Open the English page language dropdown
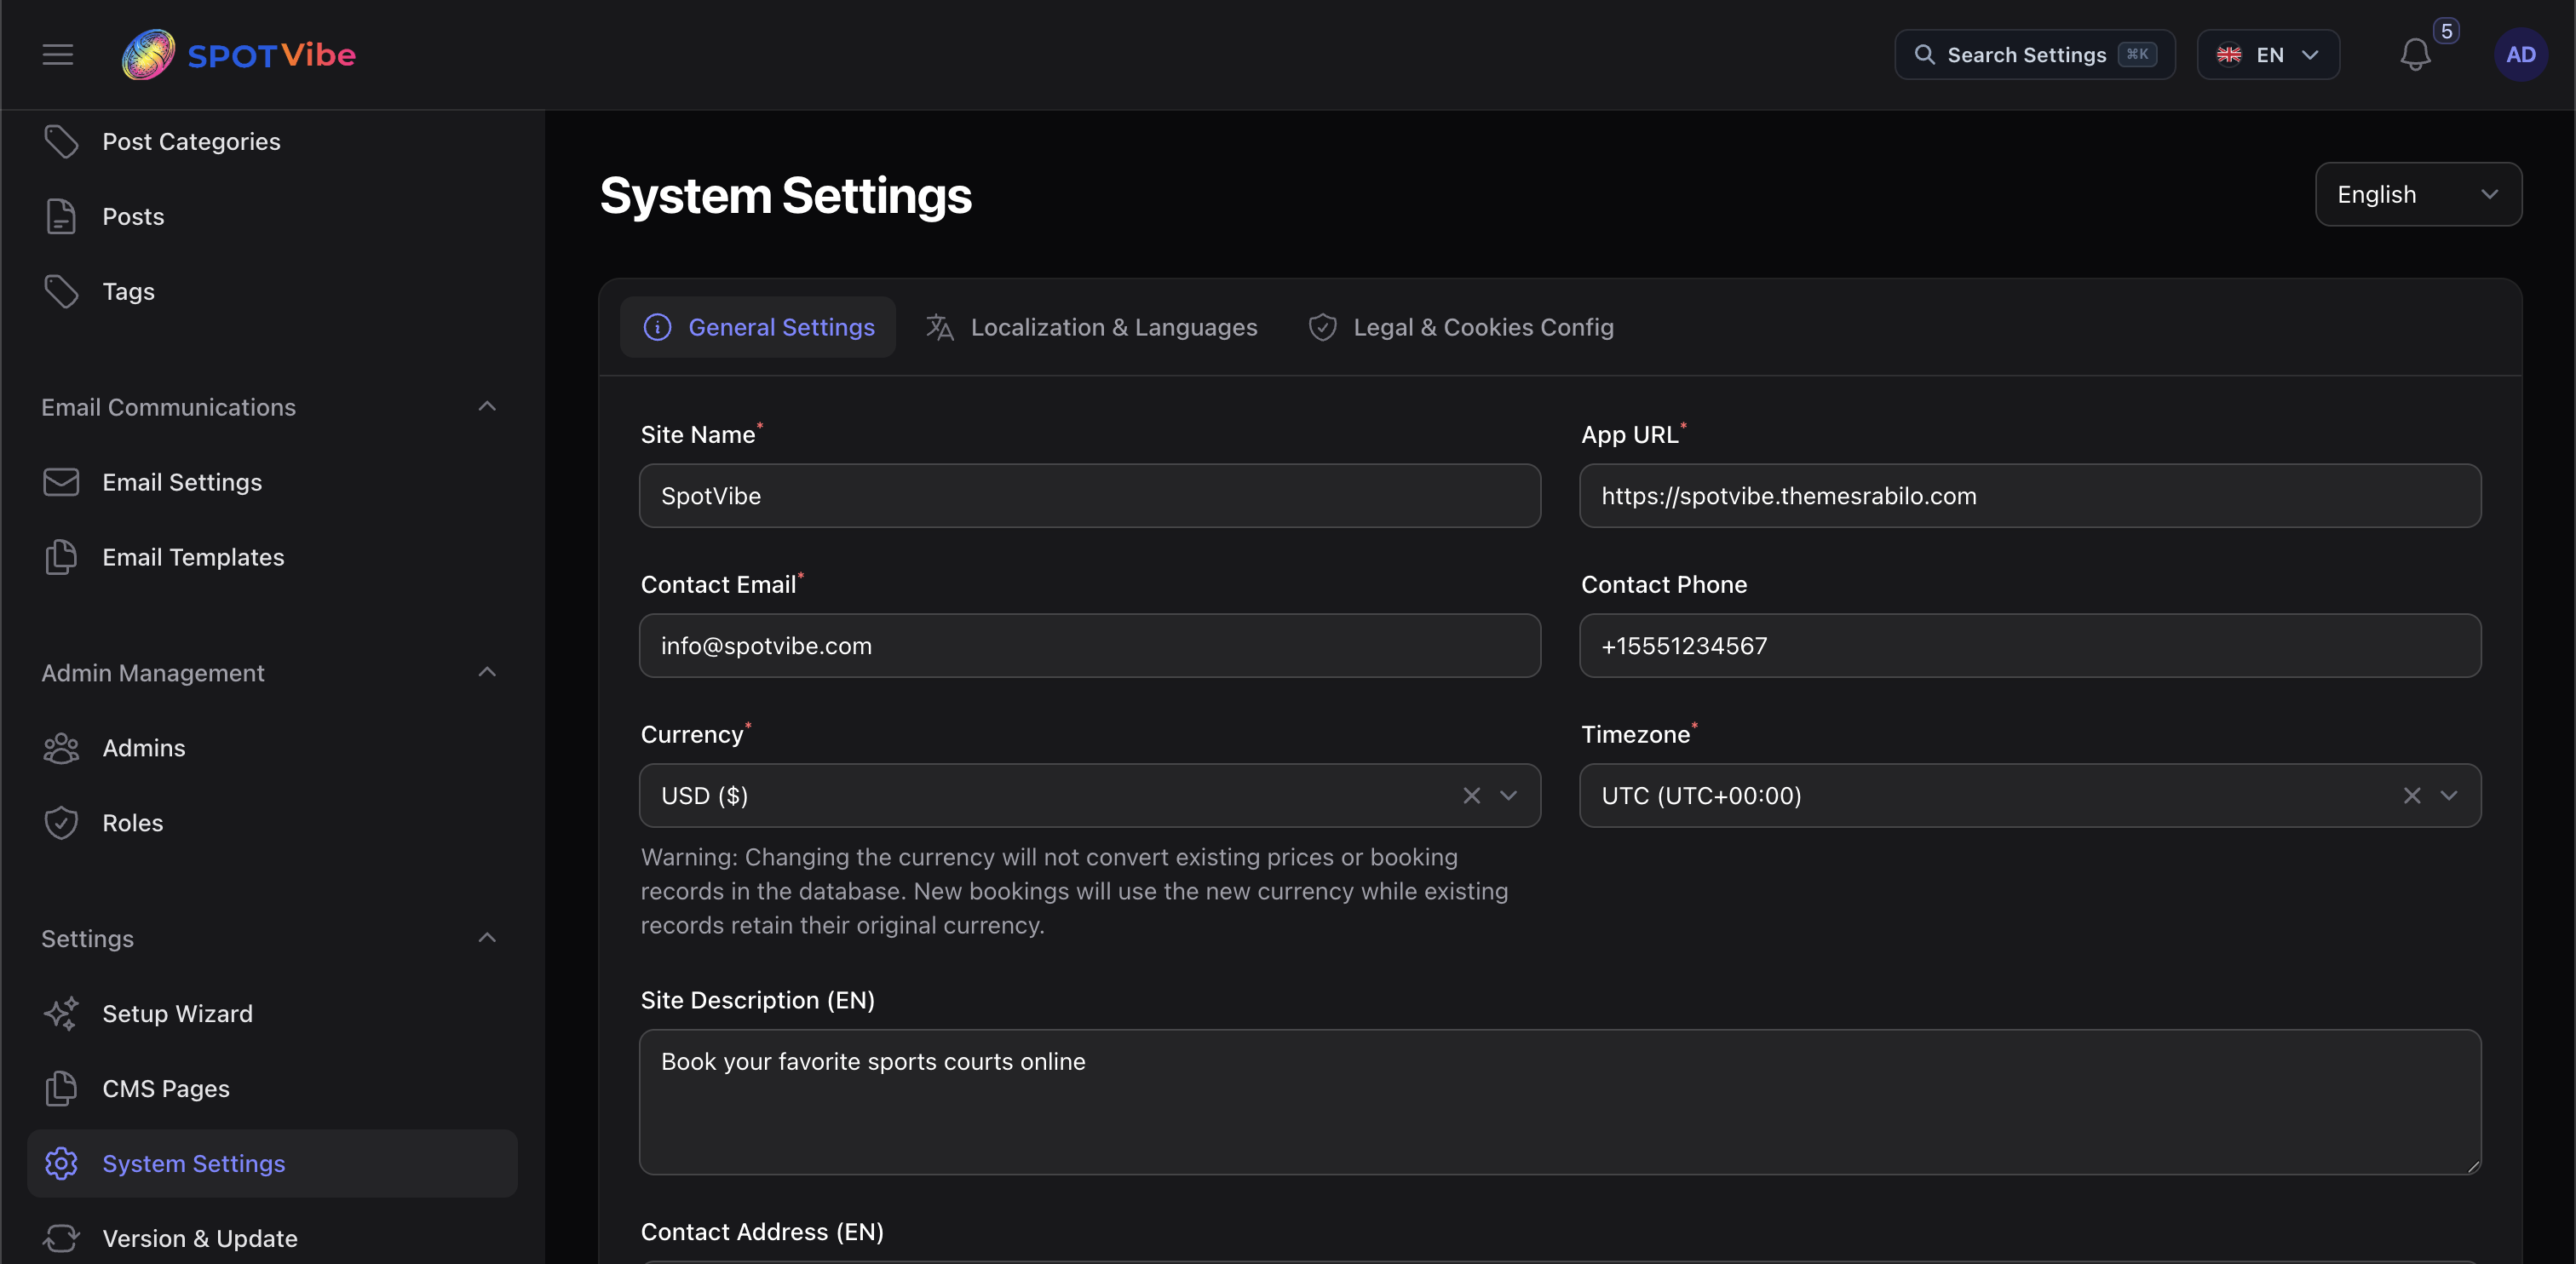 pyautogui.click(x=2418, y=194)
